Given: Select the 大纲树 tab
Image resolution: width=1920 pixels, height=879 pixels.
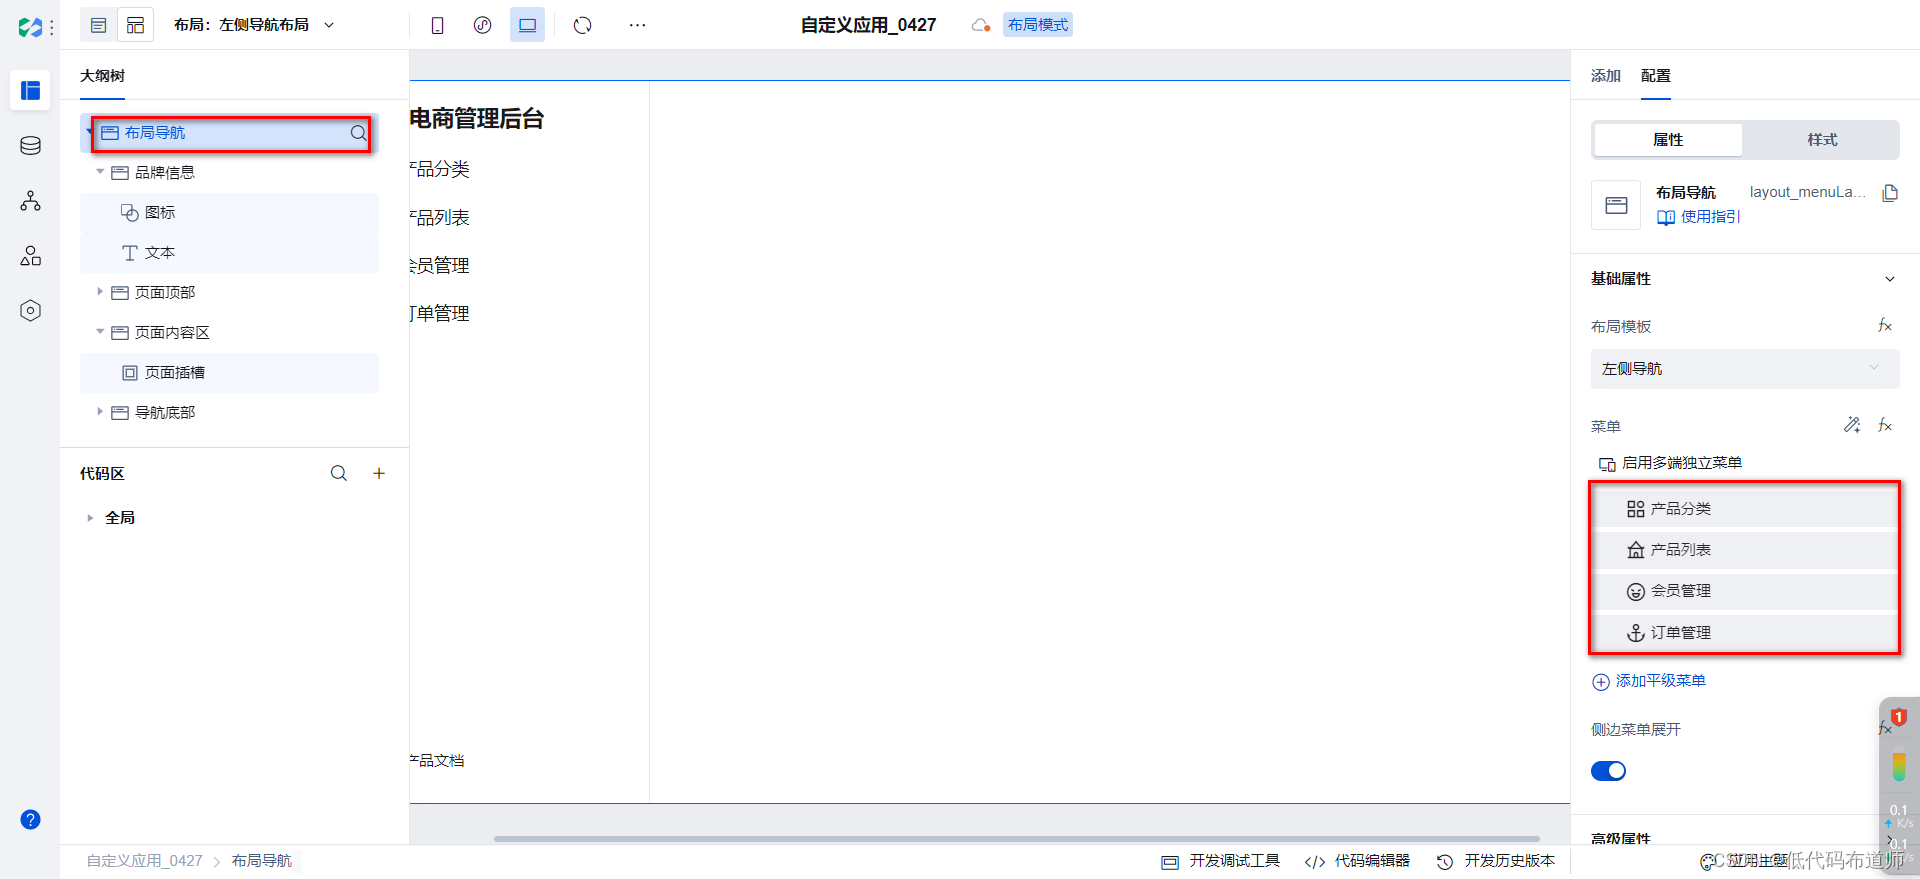Looking at the screenshot, I should [x=102, y=76].
